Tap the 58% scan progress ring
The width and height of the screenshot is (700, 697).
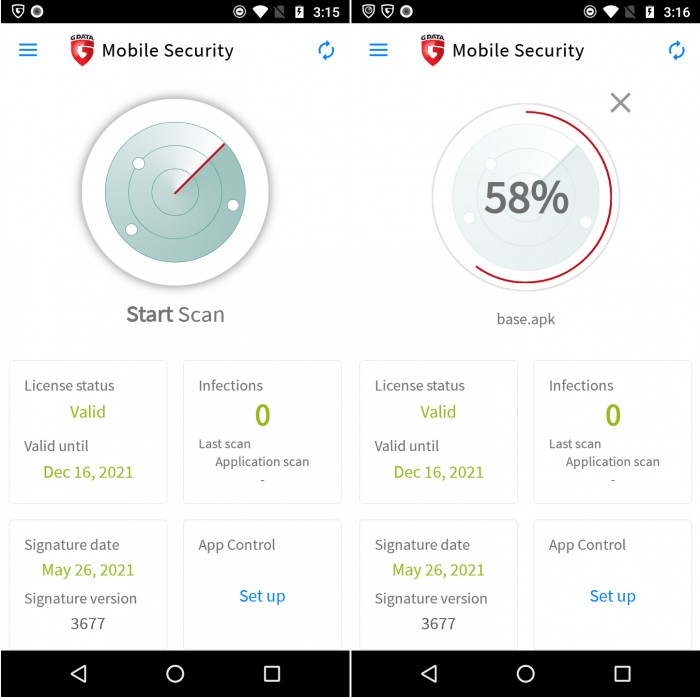526,197
